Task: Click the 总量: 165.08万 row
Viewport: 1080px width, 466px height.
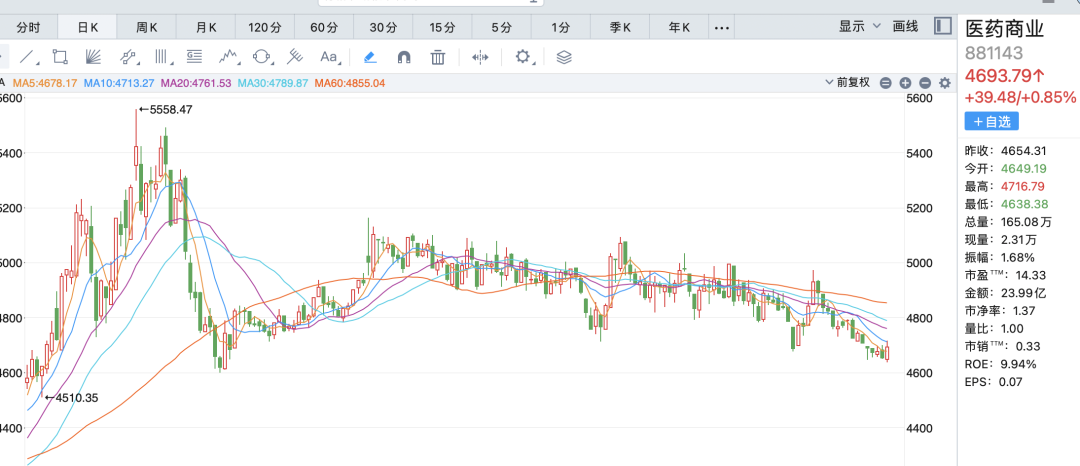Action: tap(1008, 222)
